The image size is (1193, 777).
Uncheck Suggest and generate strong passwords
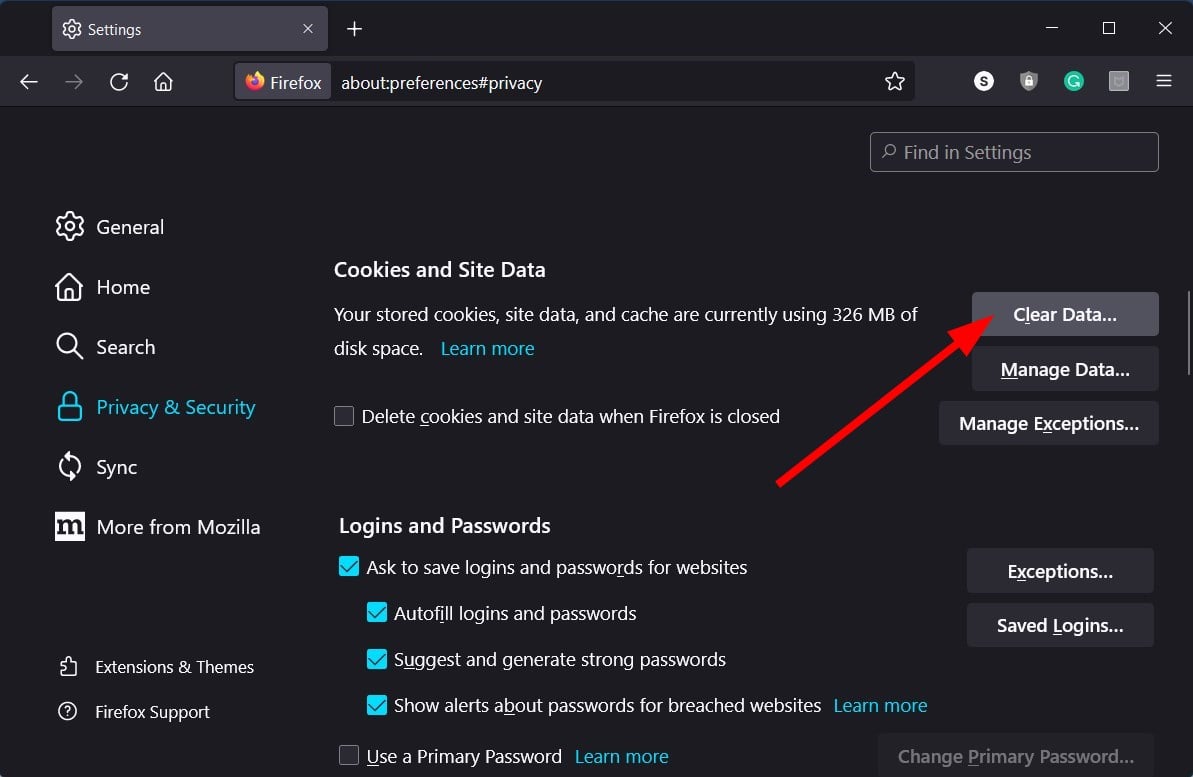click(x=377, y=659)
